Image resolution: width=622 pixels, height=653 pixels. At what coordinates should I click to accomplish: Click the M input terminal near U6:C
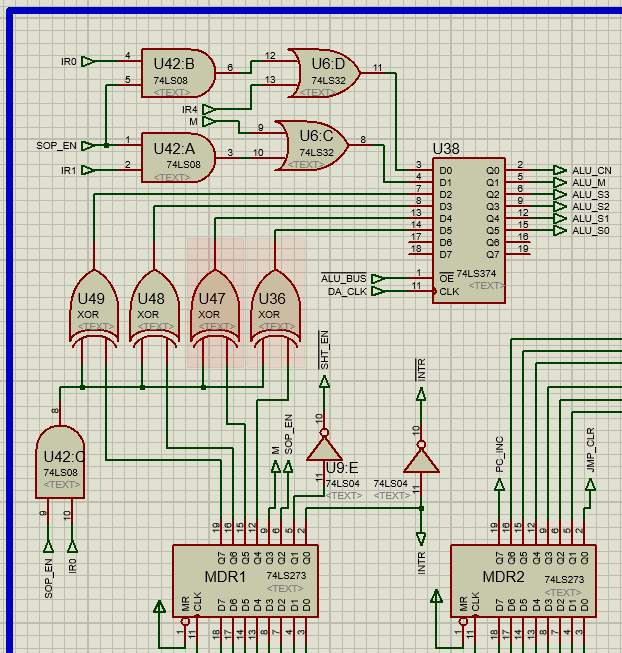pyautogui.click(x=209, y=122)
